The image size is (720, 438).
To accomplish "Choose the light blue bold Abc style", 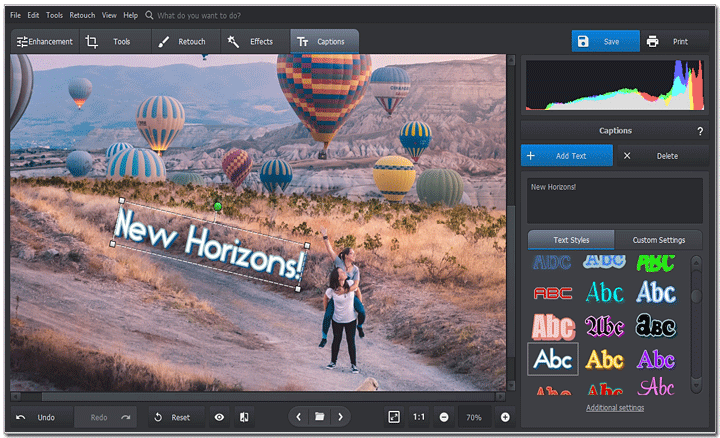I will click(656, 292).
